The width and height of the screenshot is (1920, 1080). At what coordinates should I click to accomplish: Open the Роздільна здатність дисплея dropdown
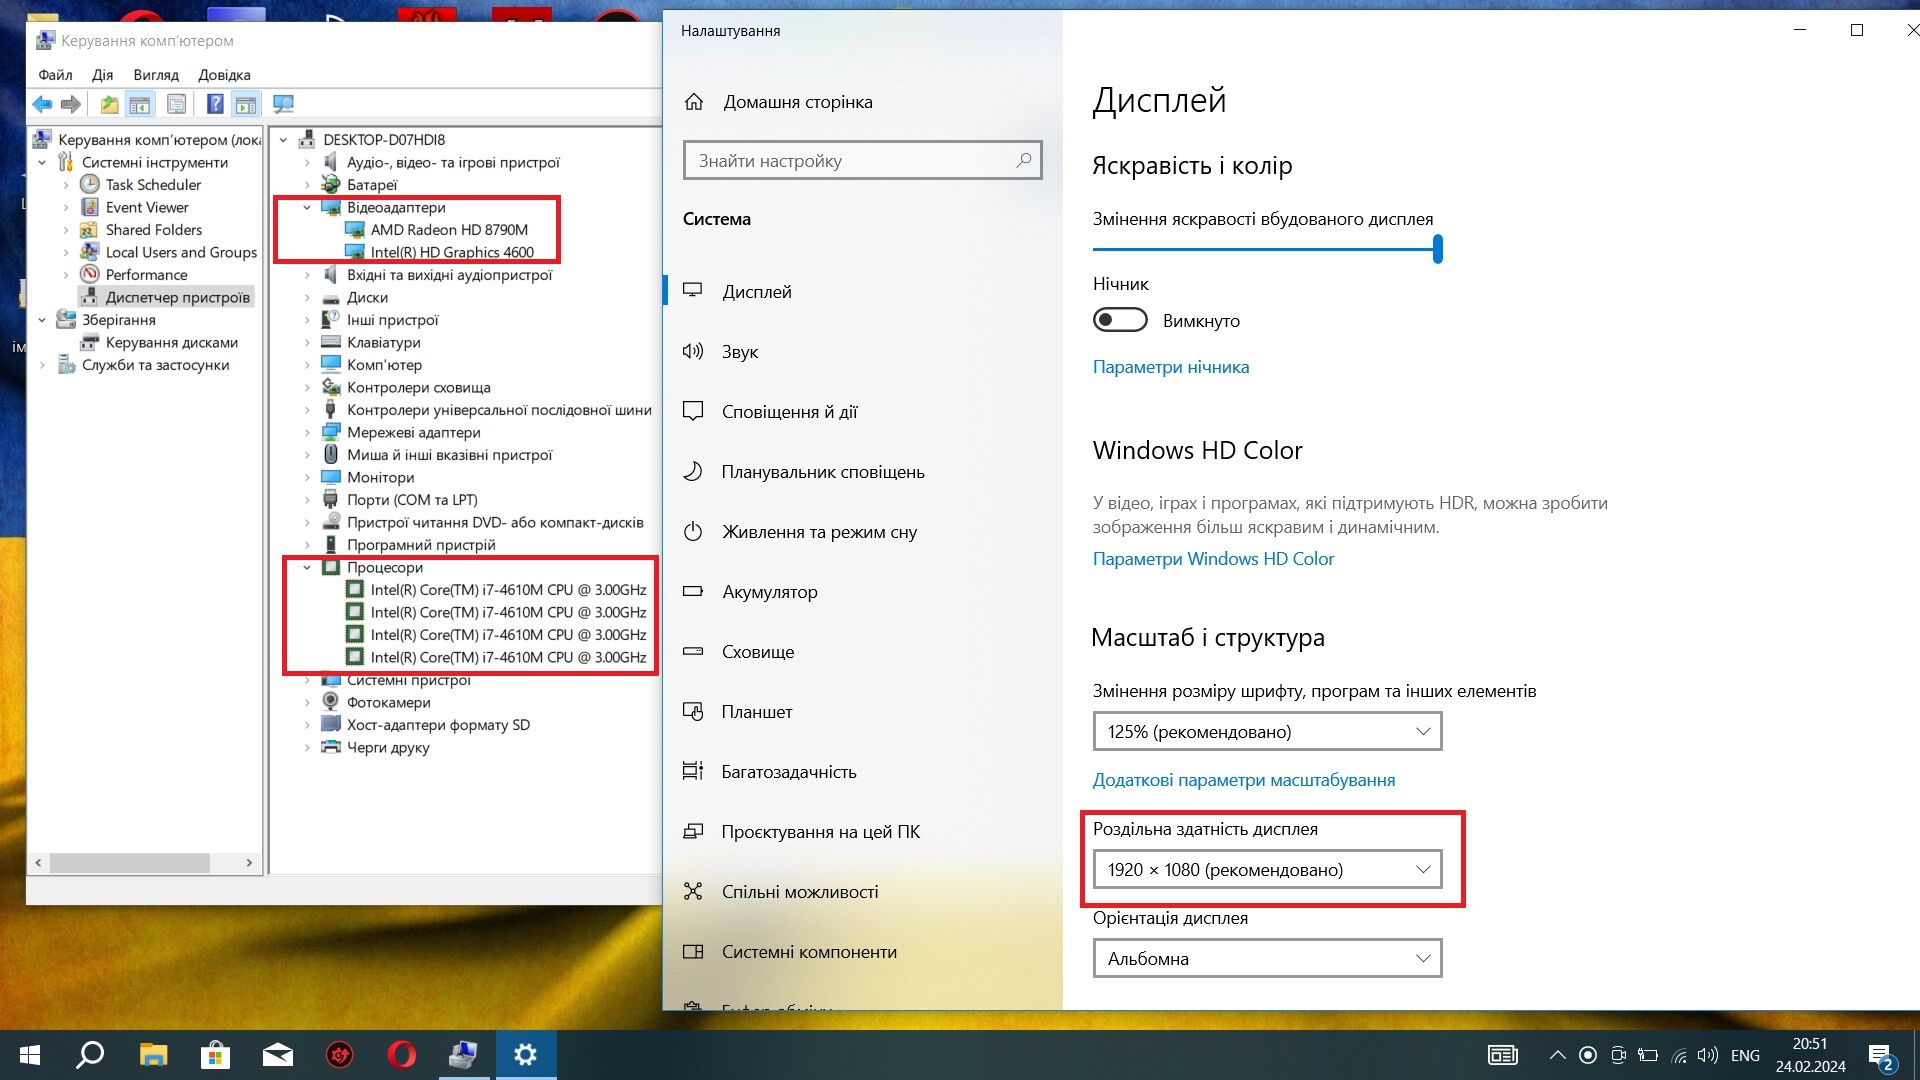[x=1266, y=869]
